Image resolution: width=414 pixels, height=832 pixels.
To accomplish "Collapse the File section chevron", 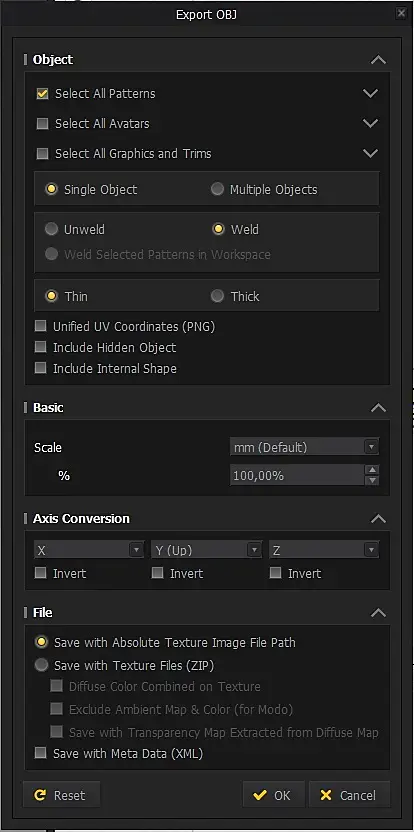I will [378, 612].
